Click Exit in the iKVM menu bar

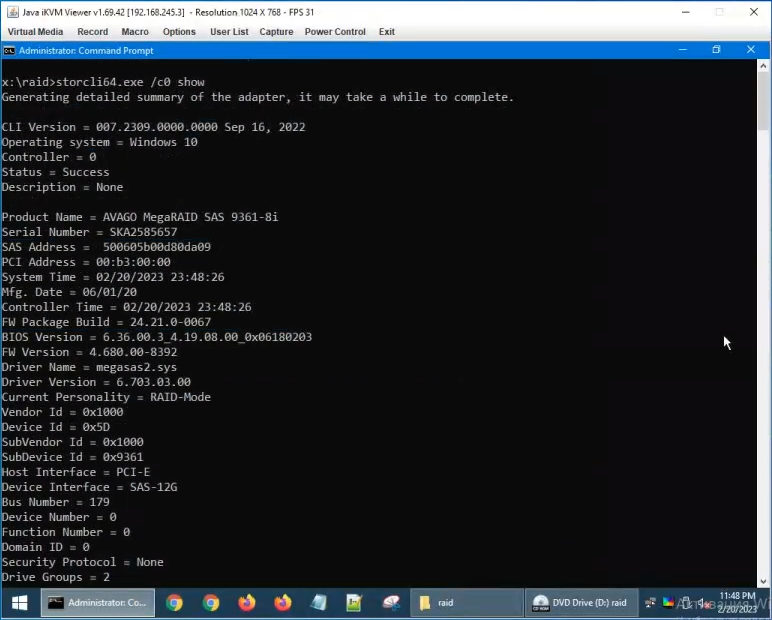tap(386, 32)
